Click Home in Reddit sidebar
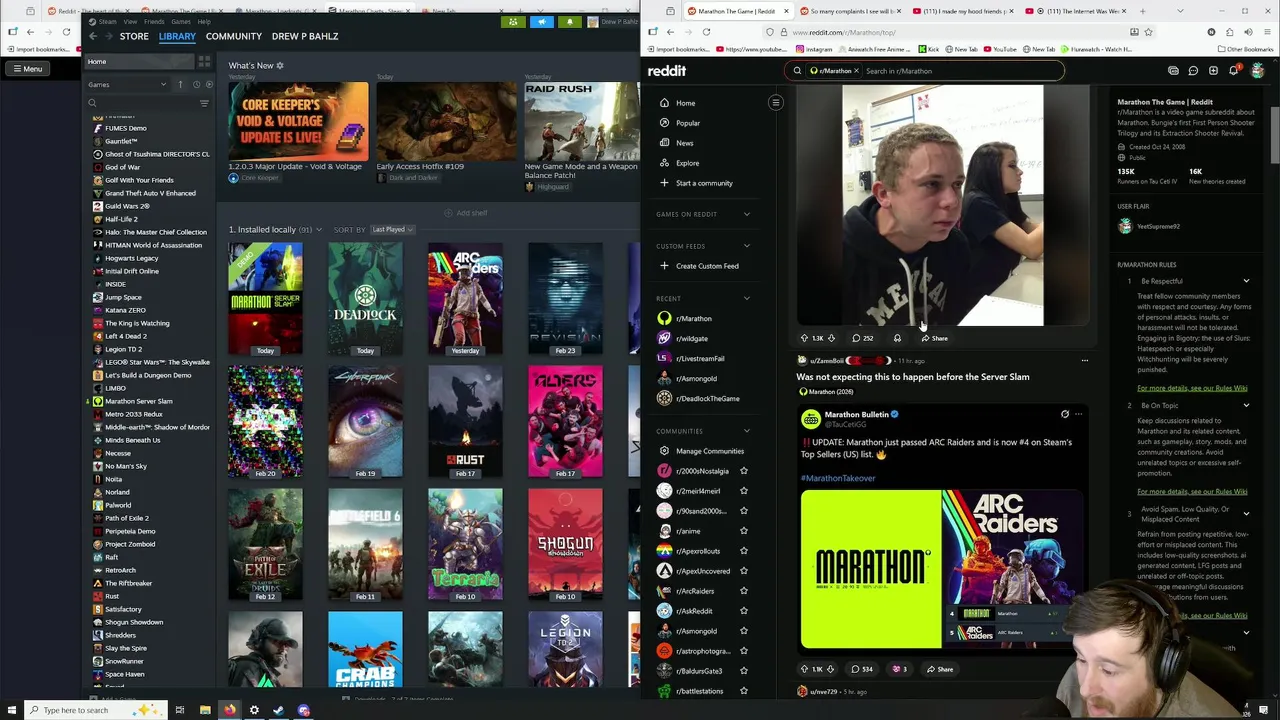The image size is (1280, 720). (685, 103)
